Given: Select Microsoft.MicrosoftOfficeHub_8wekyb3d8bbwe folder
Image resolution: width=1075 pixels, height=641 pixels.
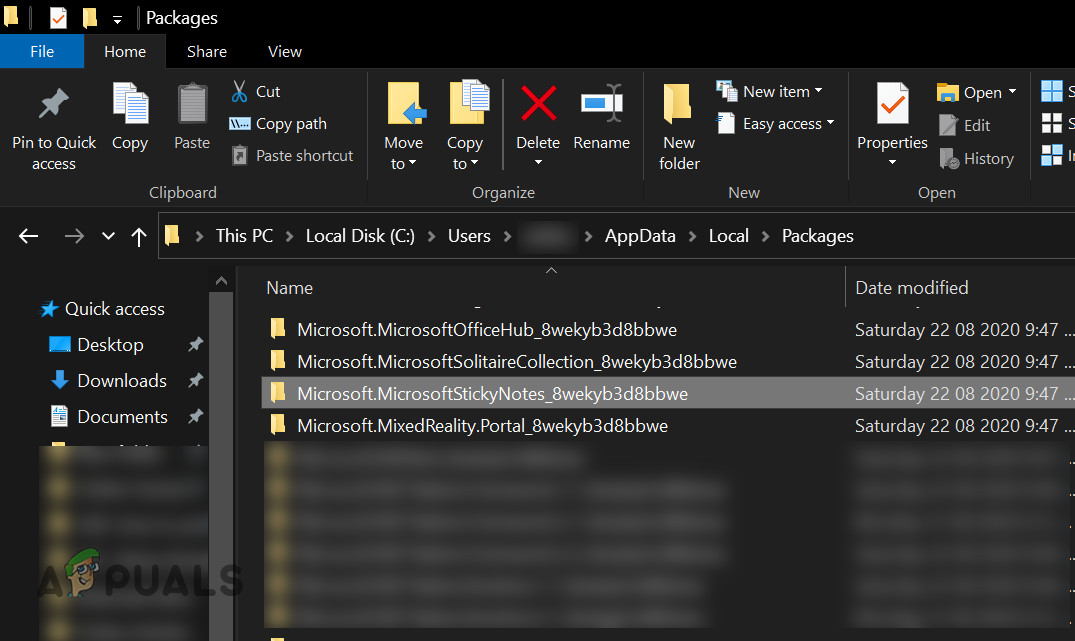Looking at the screenshot, I should coord(487,330).
